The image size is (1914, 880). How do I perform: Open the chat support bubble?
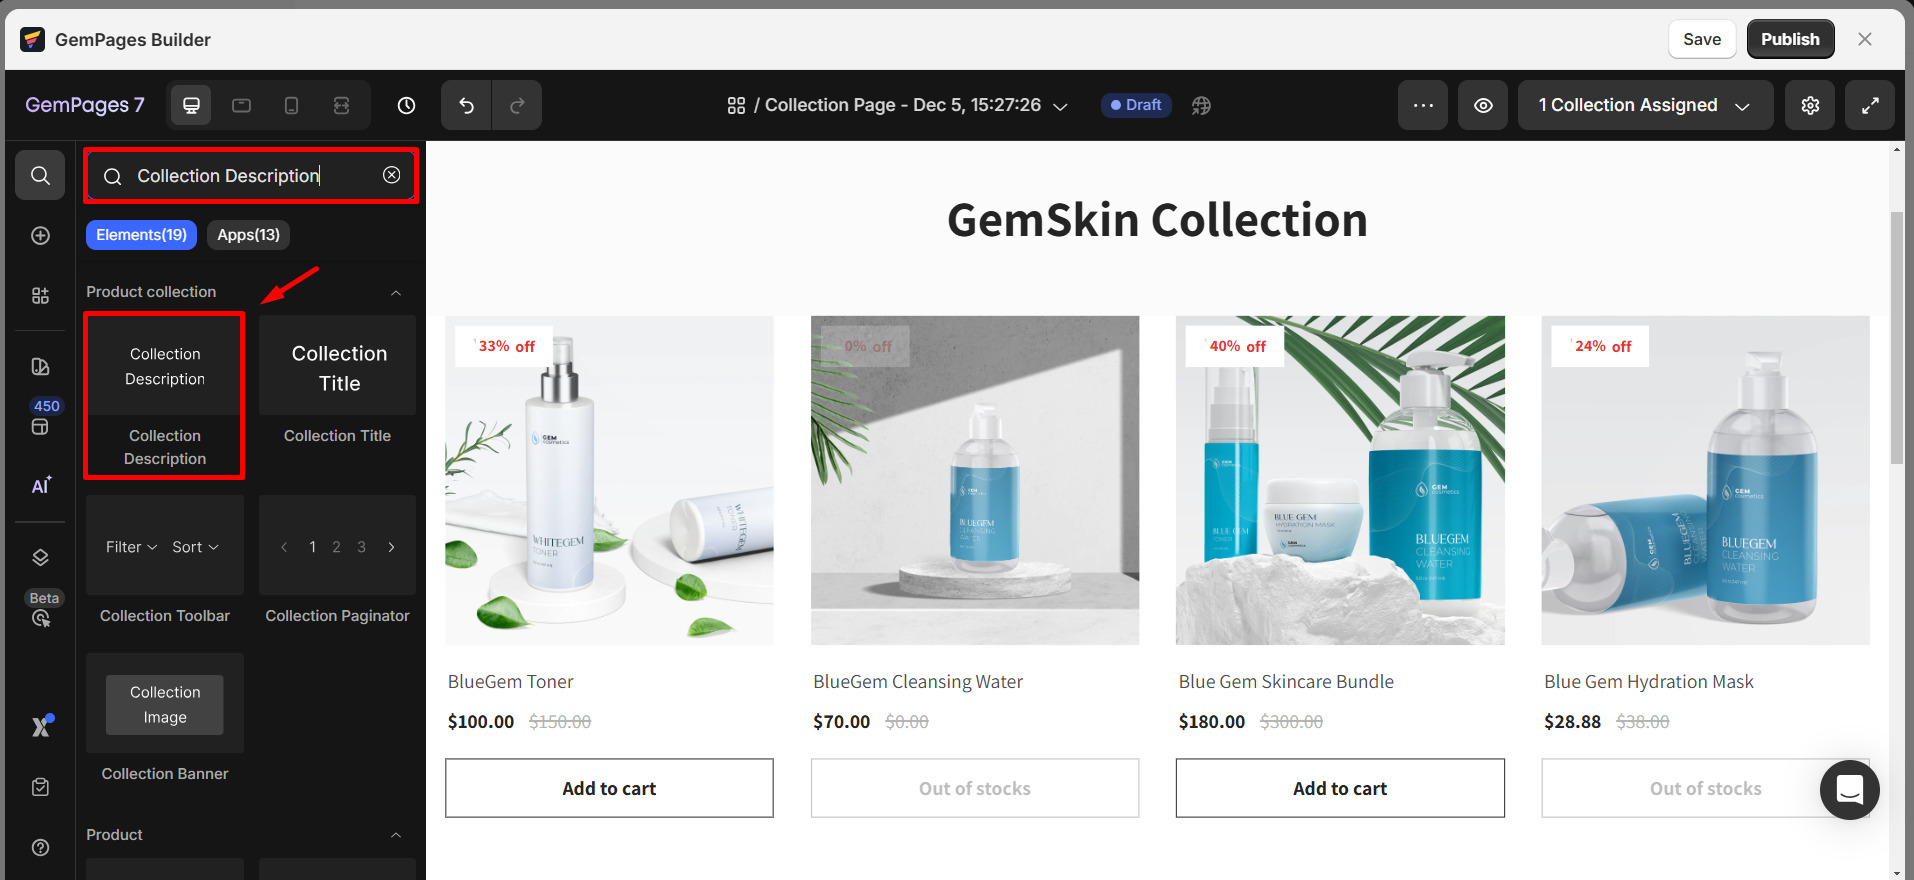click(x=1850, y=789)
